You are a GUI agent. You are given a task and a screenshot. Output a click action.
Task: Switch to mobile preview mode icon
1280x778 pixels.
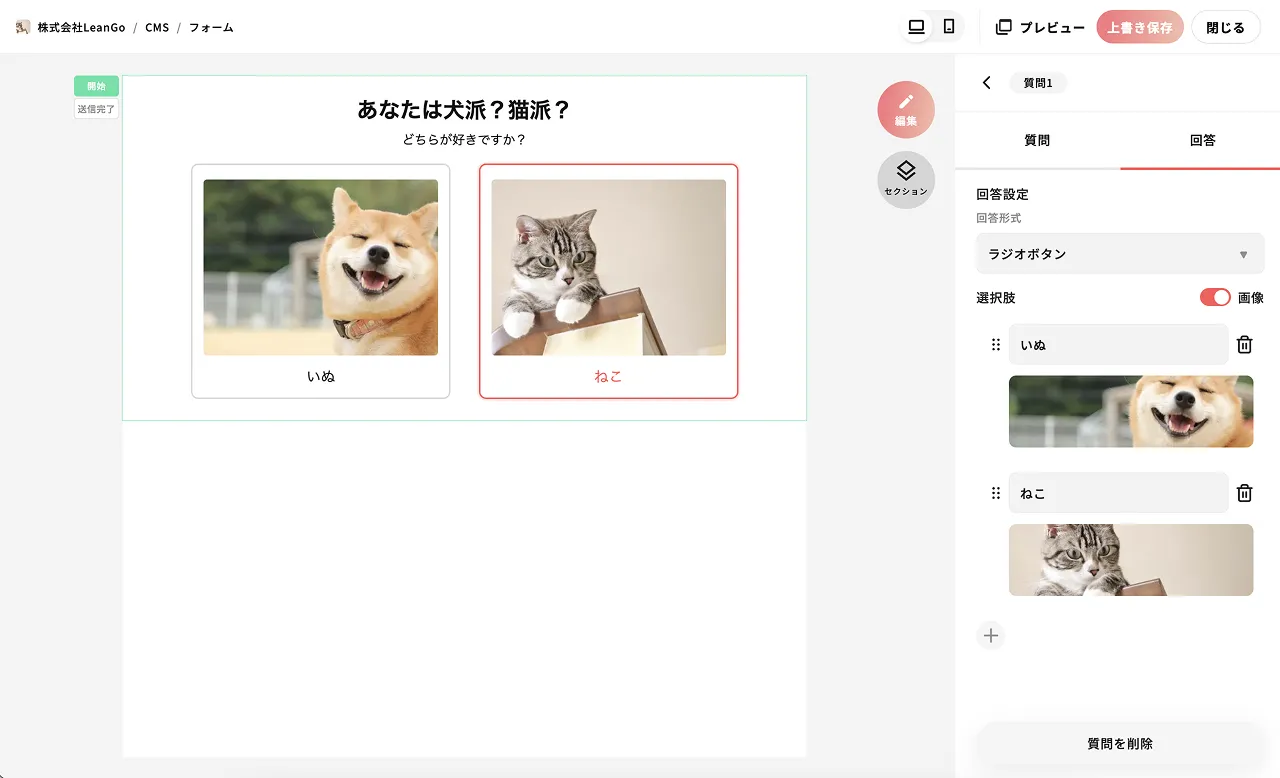click(x=949, y=27)
